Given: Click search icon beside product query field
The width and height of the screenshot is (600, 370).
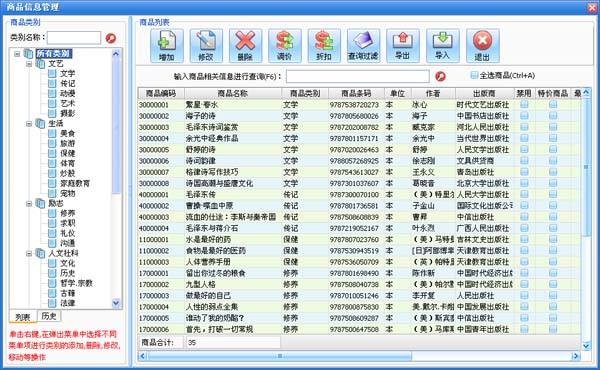Looking at the screenshot, I should 440,76.
